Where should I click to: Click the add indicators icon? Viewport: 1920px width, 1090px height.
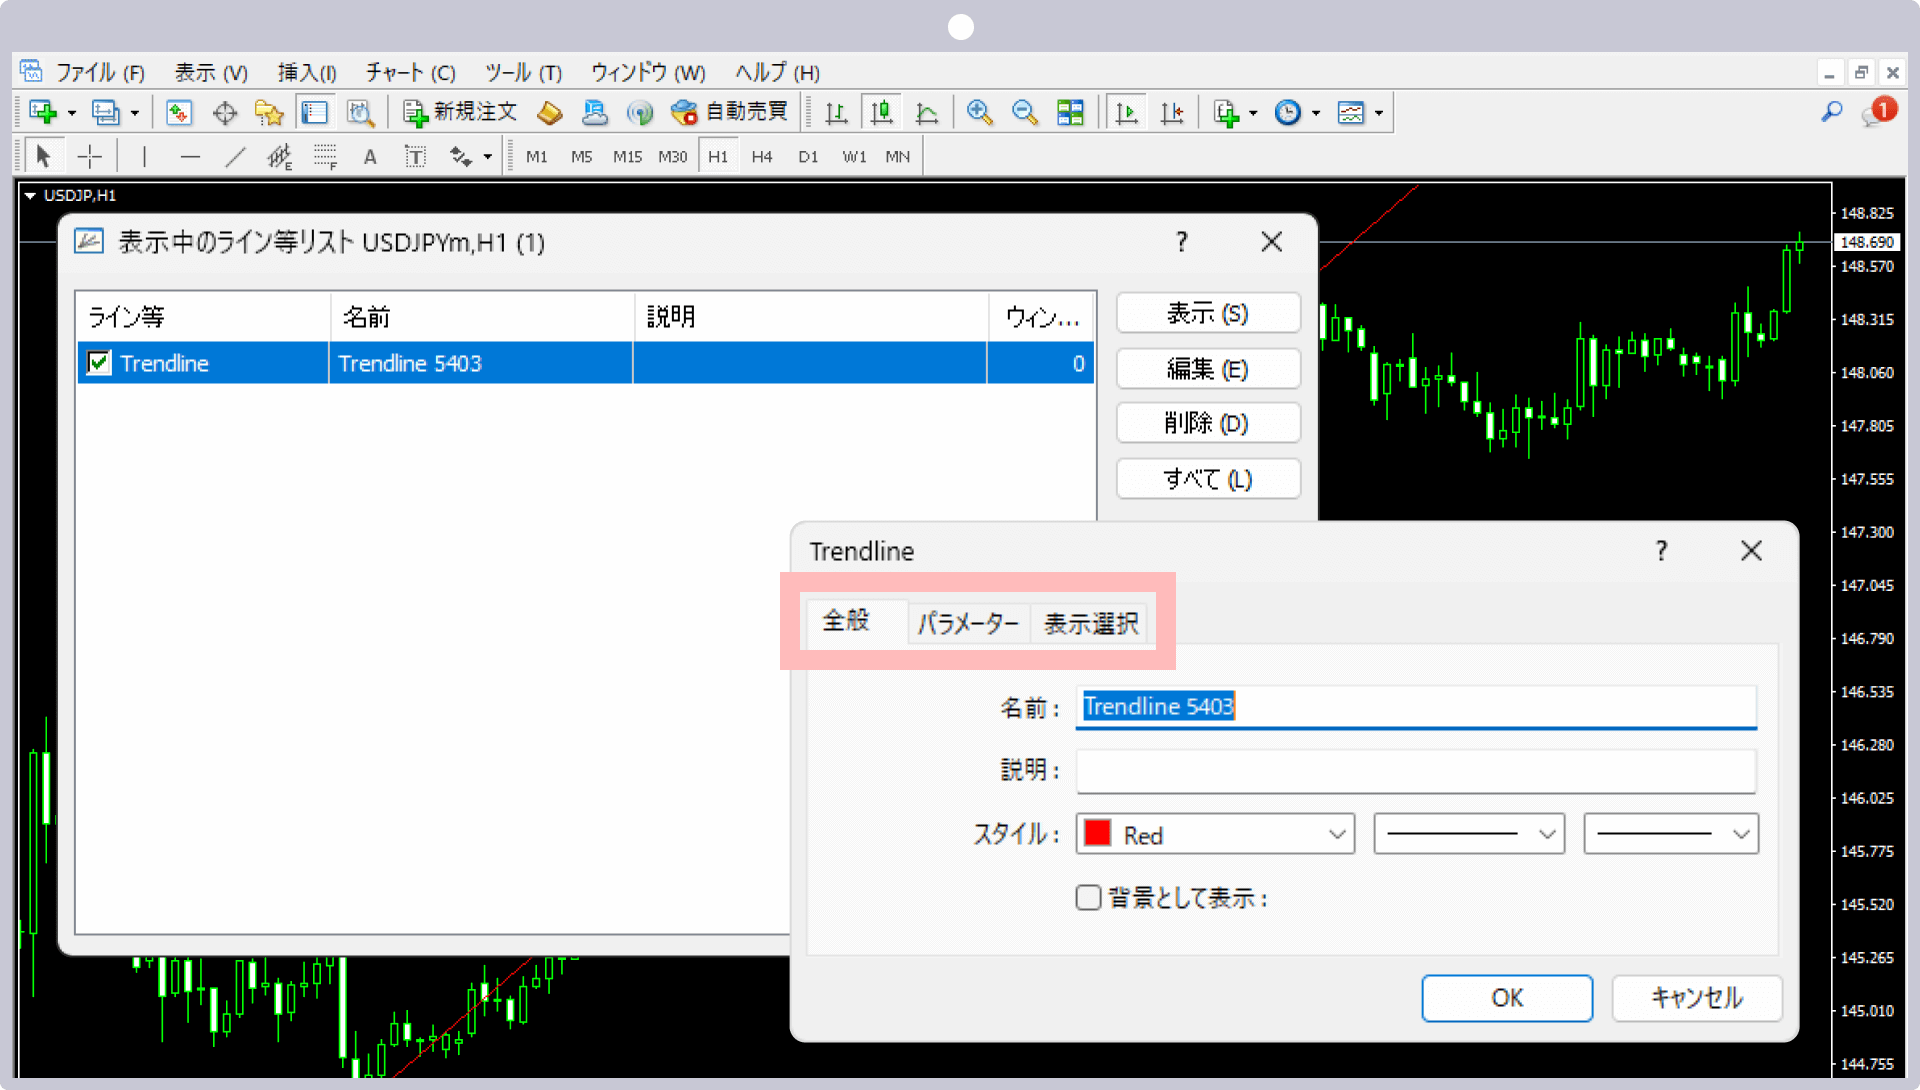click(x=1226, y=113)
